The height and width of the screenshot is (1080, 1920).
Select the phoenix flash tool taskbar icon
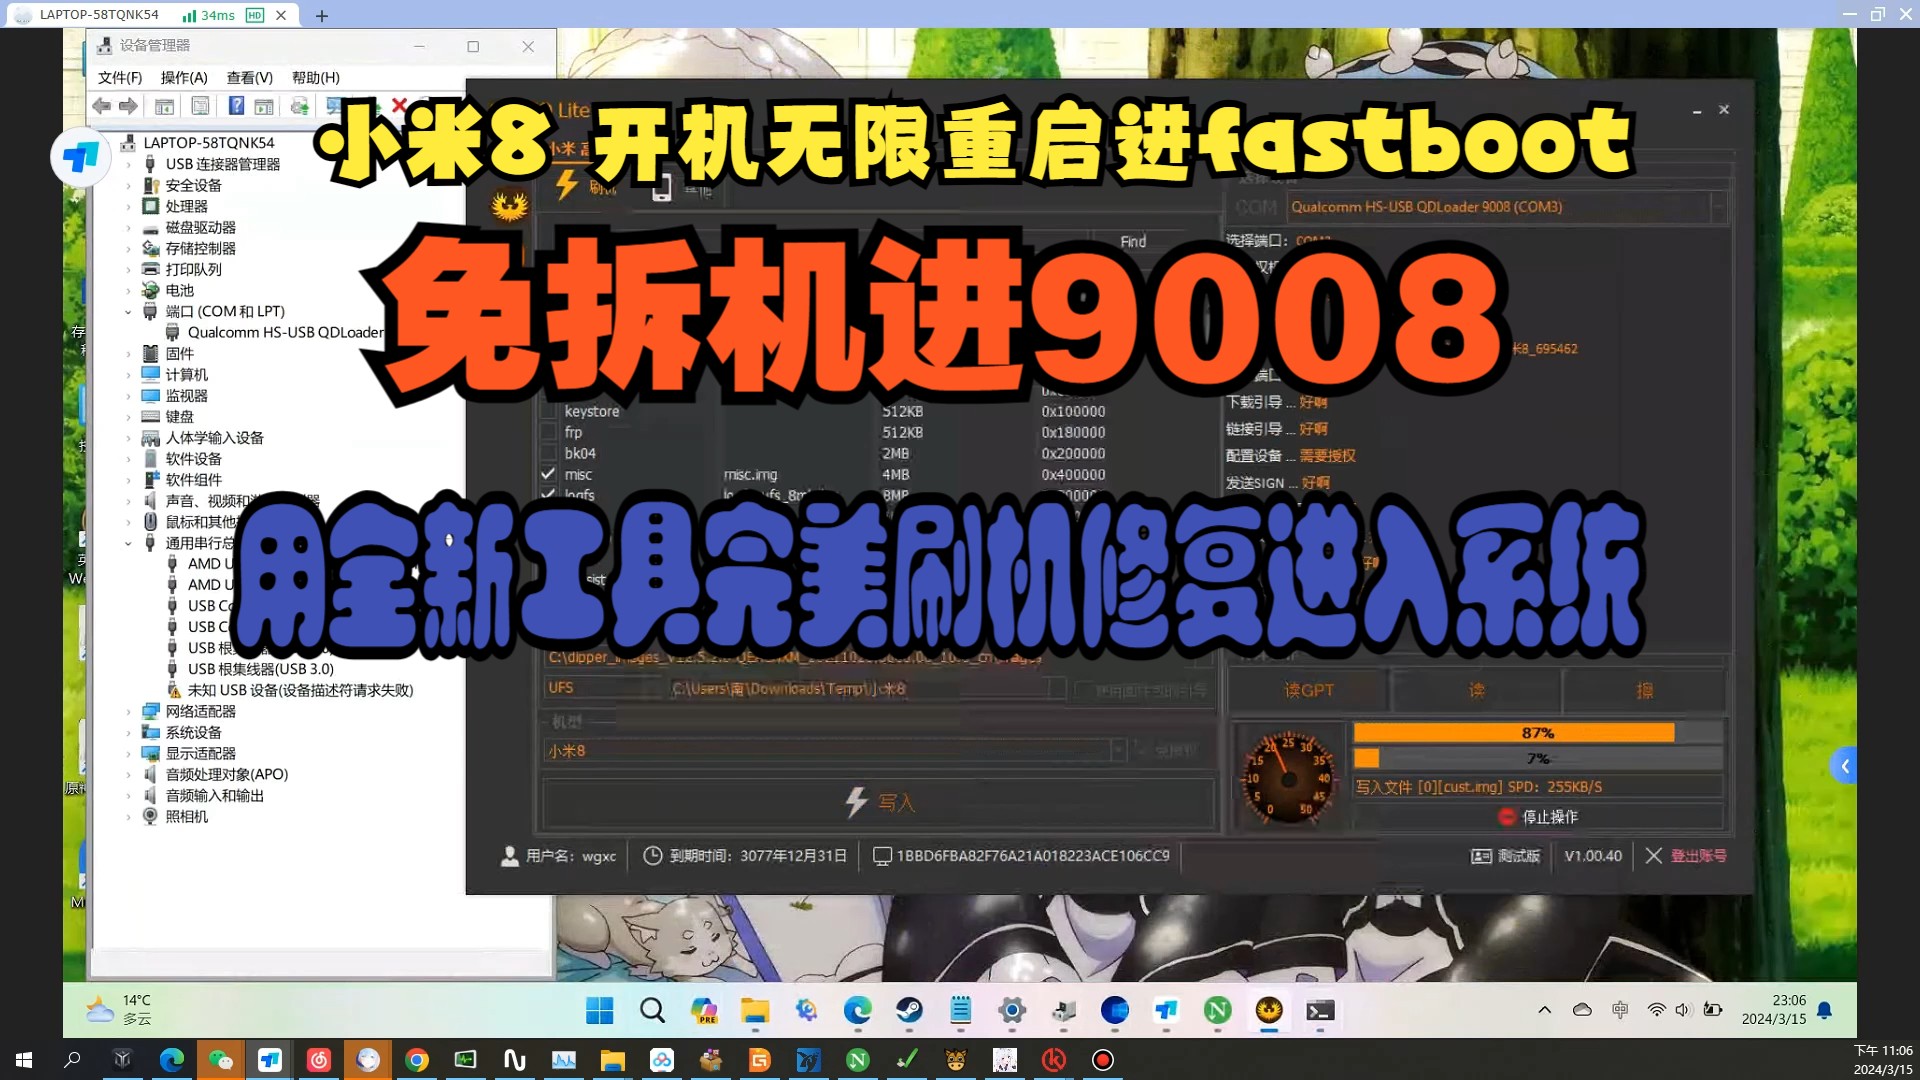[x=1269, y=1011]
